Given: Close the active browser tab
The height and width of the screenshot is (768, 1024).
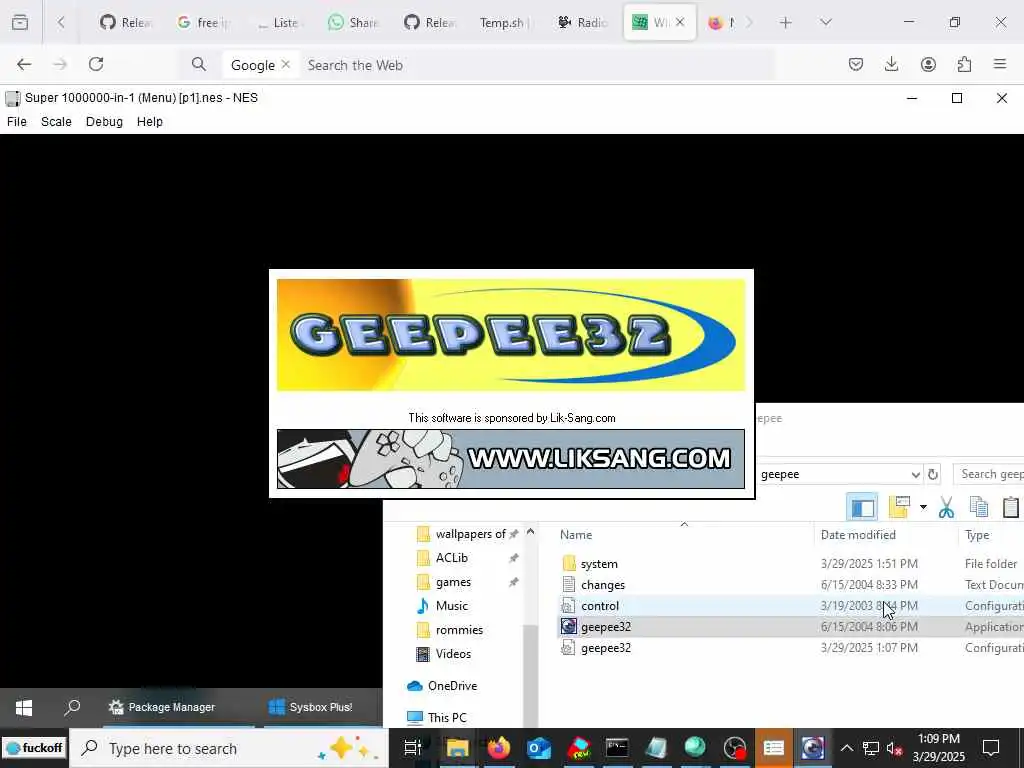Looking at the screenshot, I should pos(680,22).
